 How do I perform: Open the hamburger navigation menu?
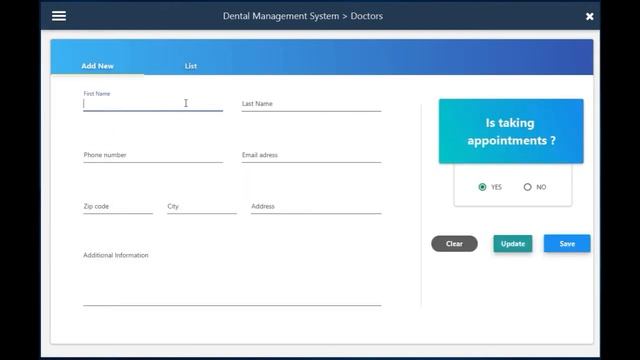tap(59, 16)
